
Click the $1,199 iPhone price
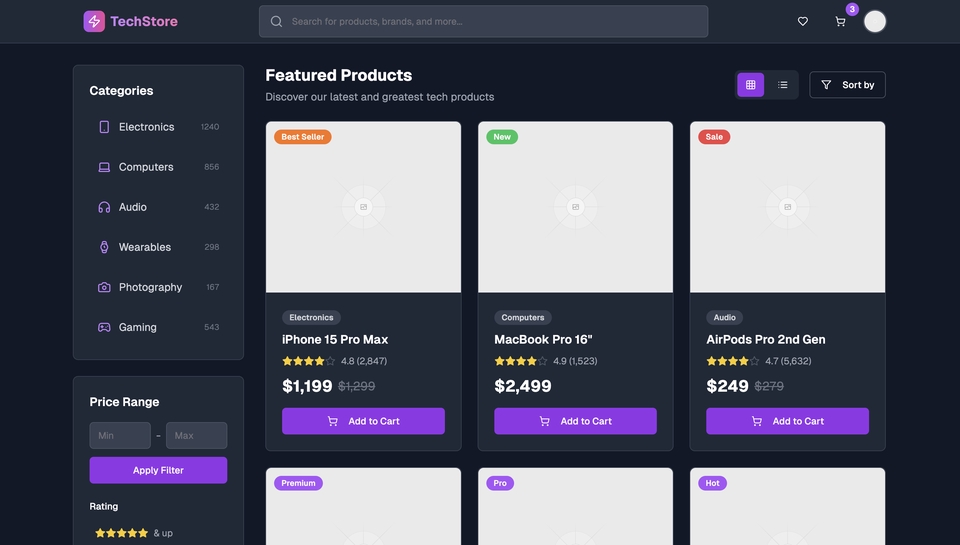307,386
